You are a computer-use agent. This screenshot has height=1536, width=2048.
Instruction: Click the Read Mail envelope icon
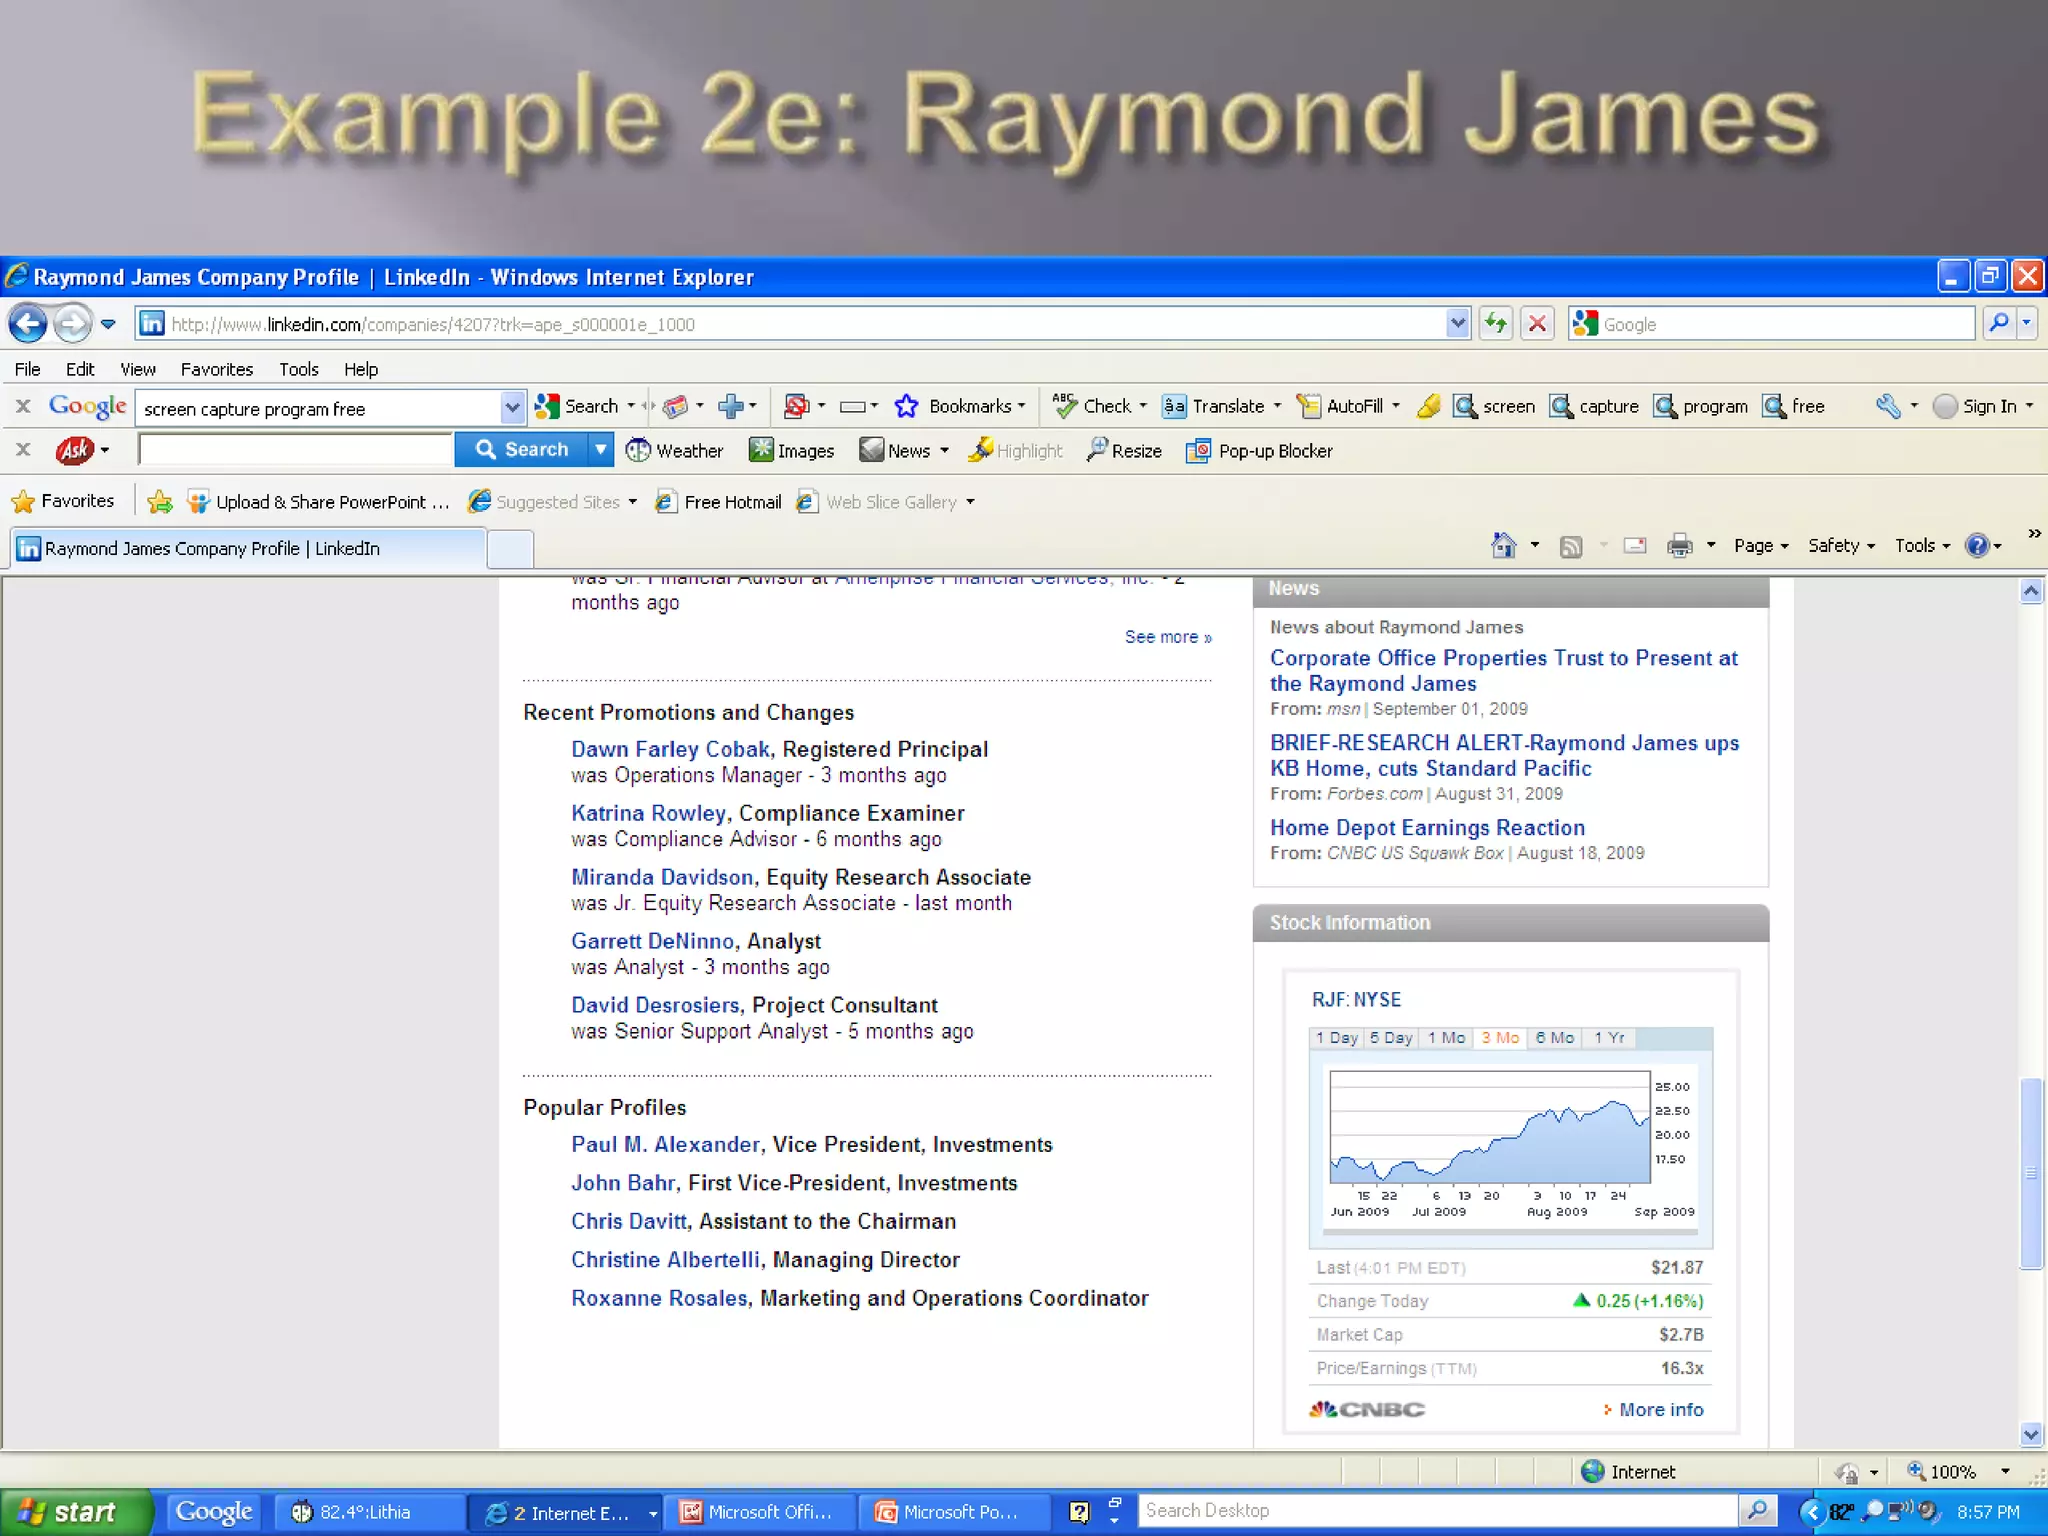tap(1635, 545)
